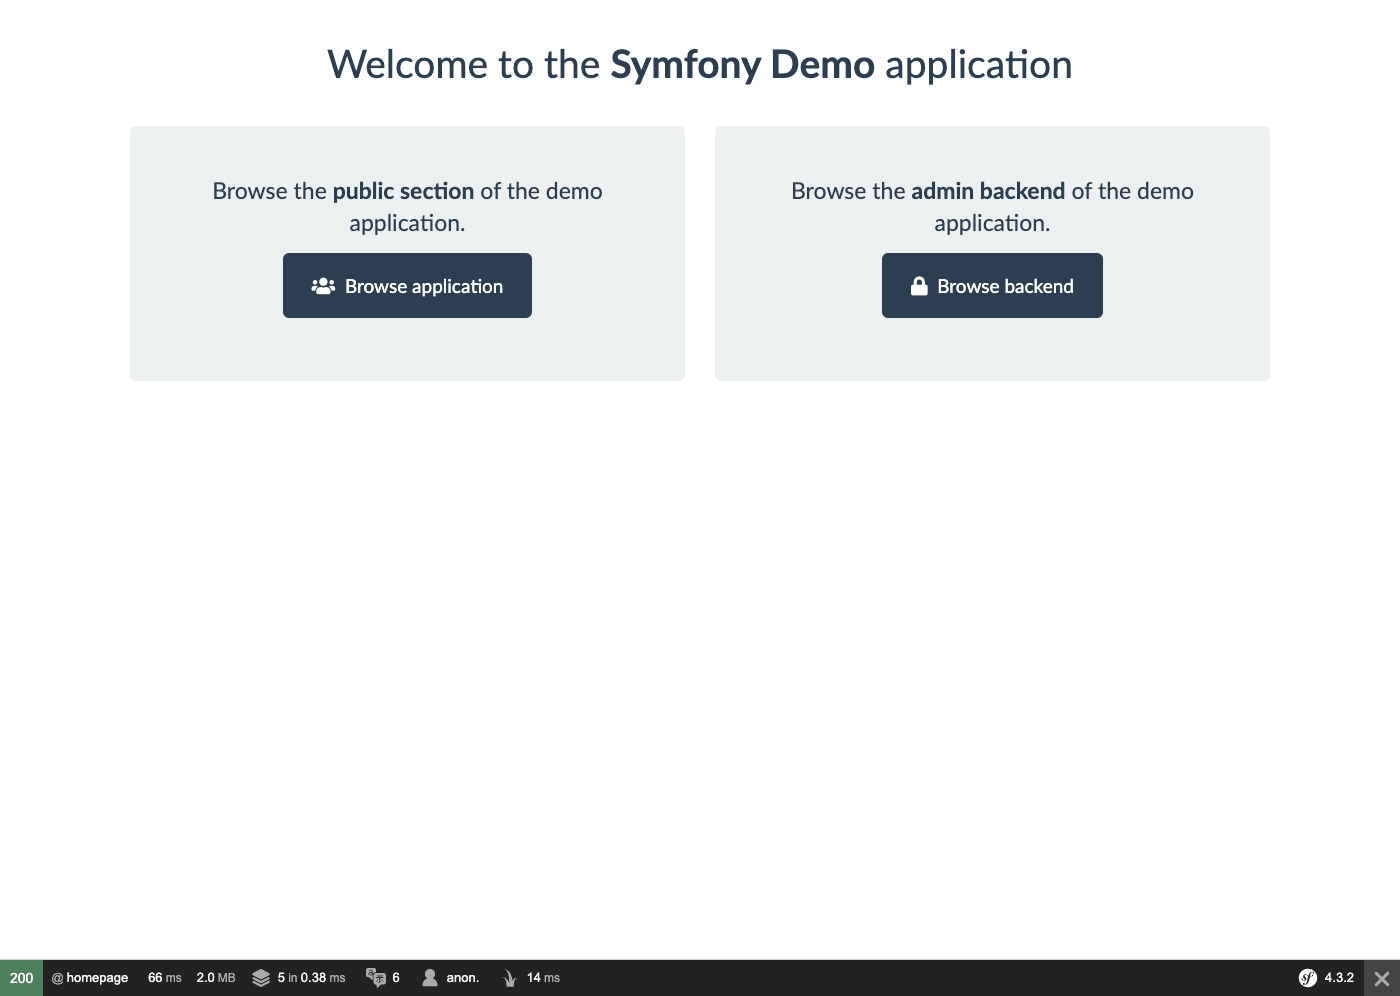Viewport: 1400px width, 996px height.
Task: Open the Browse backend button
Action: tap(992, 286)
